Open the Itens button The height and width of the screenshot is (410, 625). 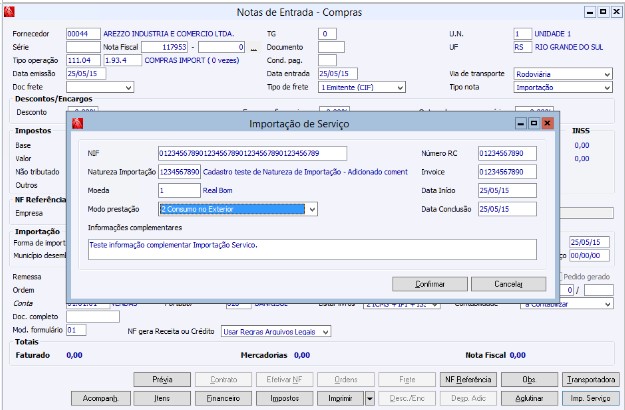(162, 398)
